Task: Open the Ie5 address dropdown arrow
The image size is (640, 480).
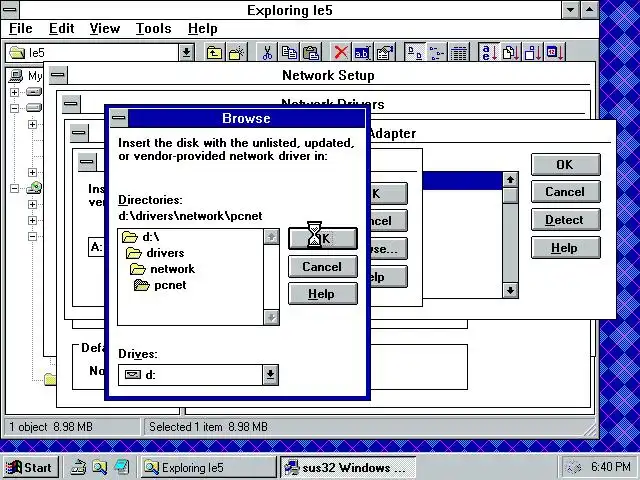Action: coord(186,53)
